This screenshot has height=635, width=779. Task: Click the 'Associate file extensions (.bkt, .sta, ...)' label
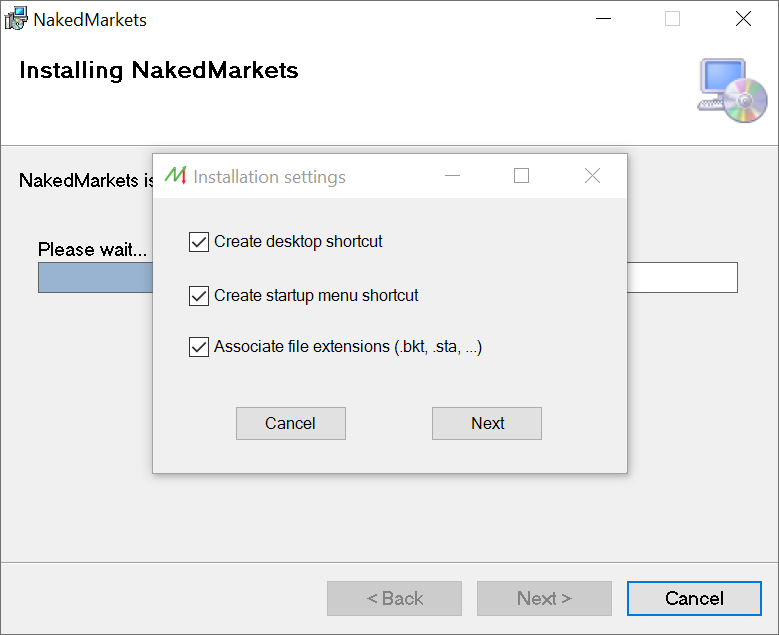(x=348, y=347)
